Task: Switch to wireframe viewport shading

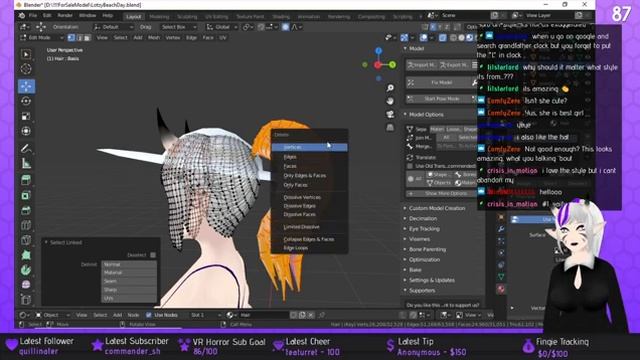Action: click(x=453, y=38)
